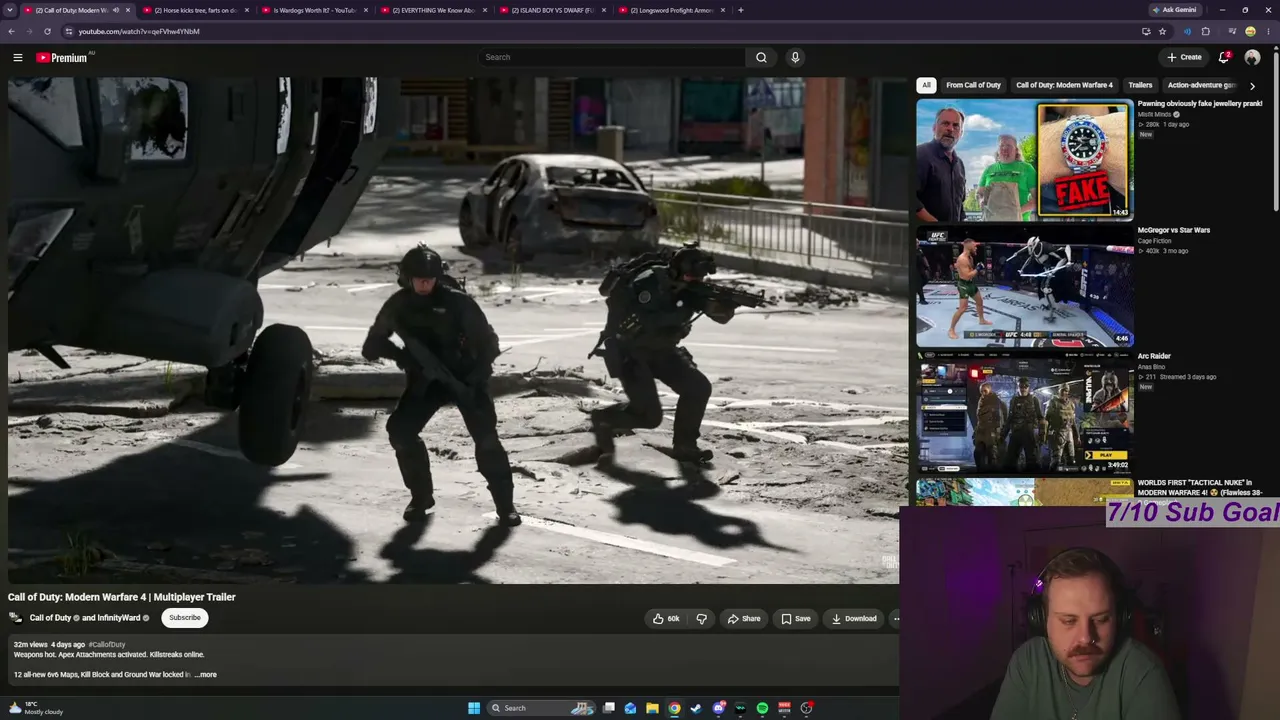This screenshot has width=1280, height=720.
Task: Open the browser extensions puzzle icon
Action: coord(1205,31)
